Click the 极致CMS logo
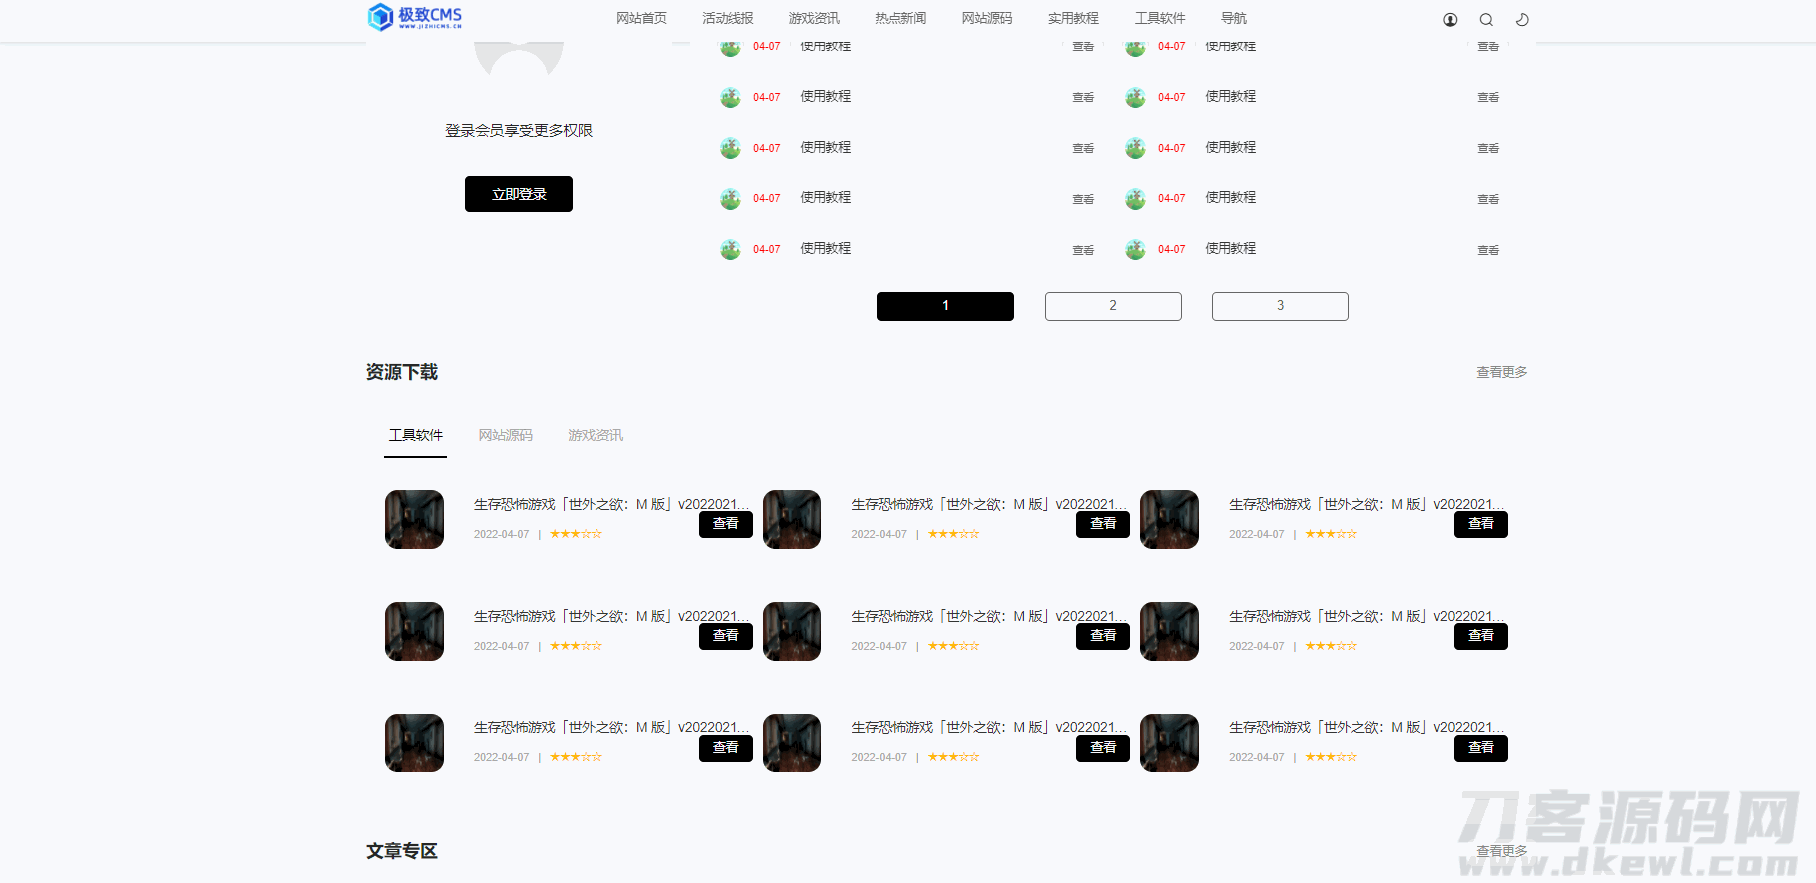Screen dimensions: 1816x883 (415, 17)
